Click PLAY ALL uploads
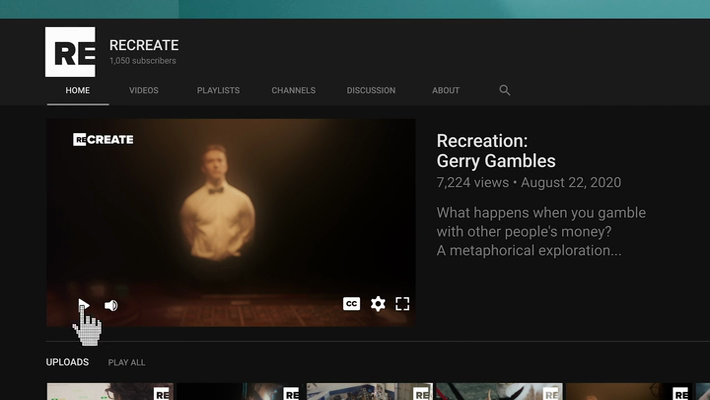The height and width of the screenshot is (400, 710). tap(126, 362)
